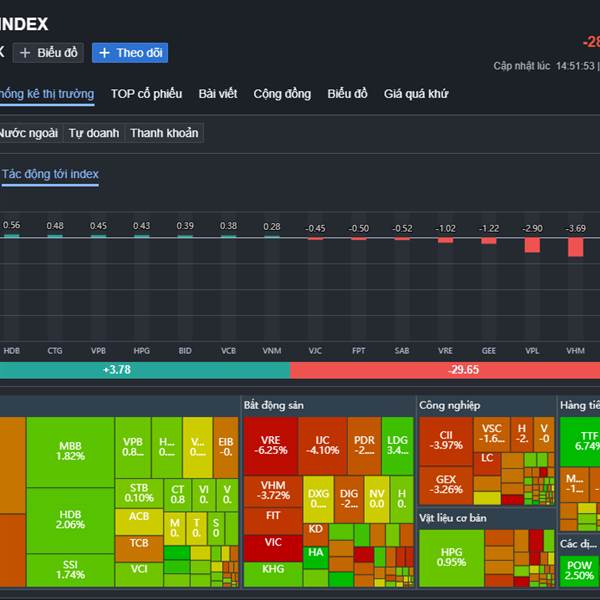
Task: Select the Tự doanh filter option
Action: [94, 133]
